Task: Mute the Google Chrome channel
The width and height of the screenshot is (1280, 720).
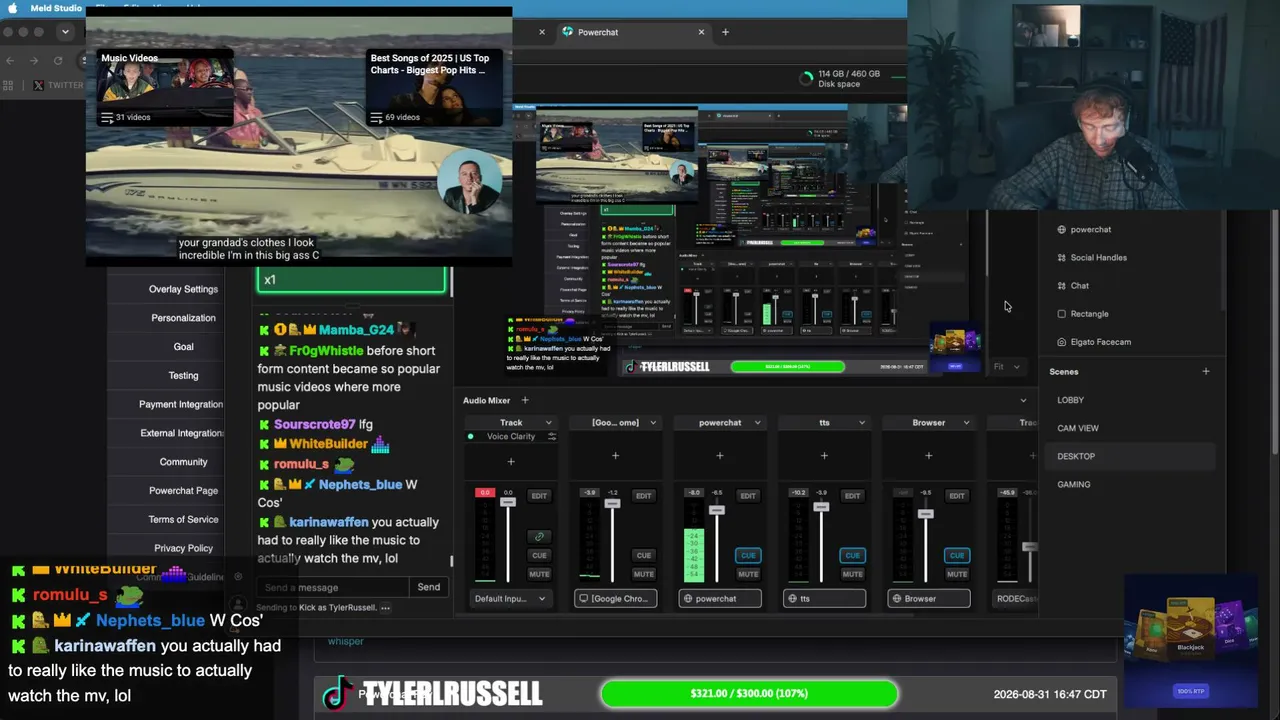Action: [x=643, y=574]
